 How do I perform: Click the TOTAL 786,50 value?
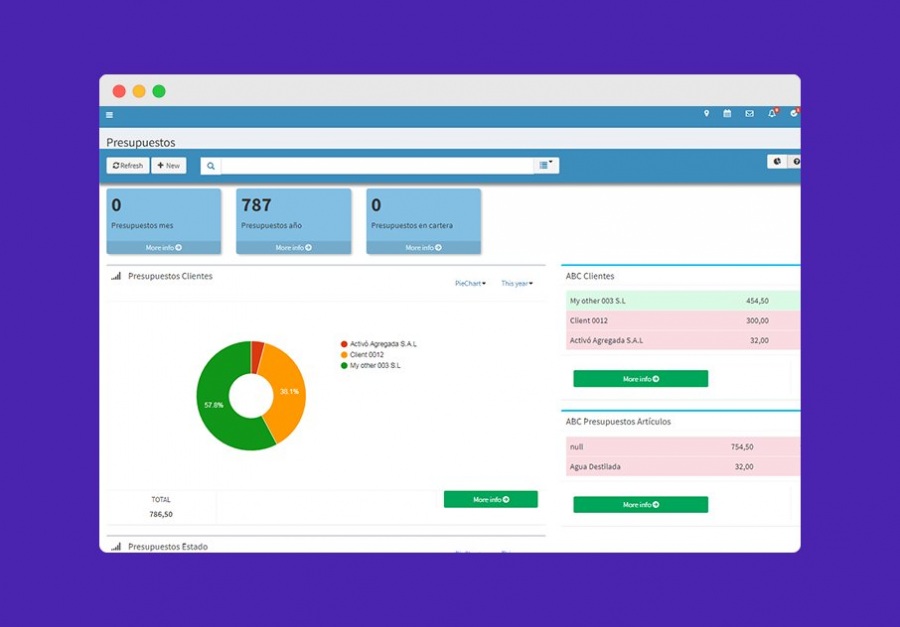tap(161, 514)
